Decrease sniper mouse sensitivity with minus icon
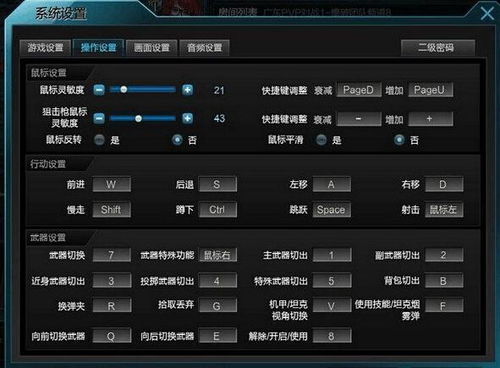This screenshot has height=368, width=500. pos(99,118)
